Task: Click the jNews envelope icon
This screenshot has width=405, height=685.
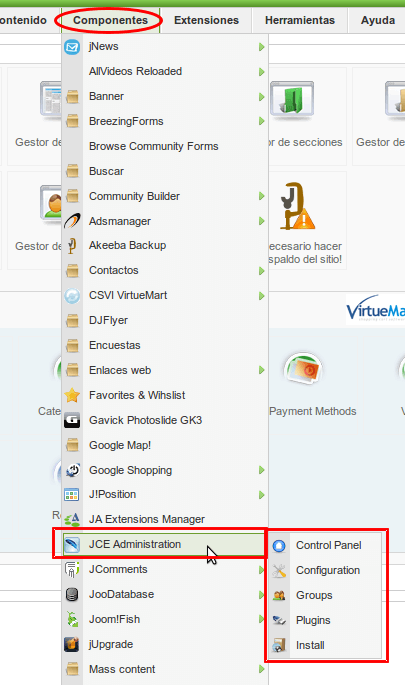Action: (72, 47)
